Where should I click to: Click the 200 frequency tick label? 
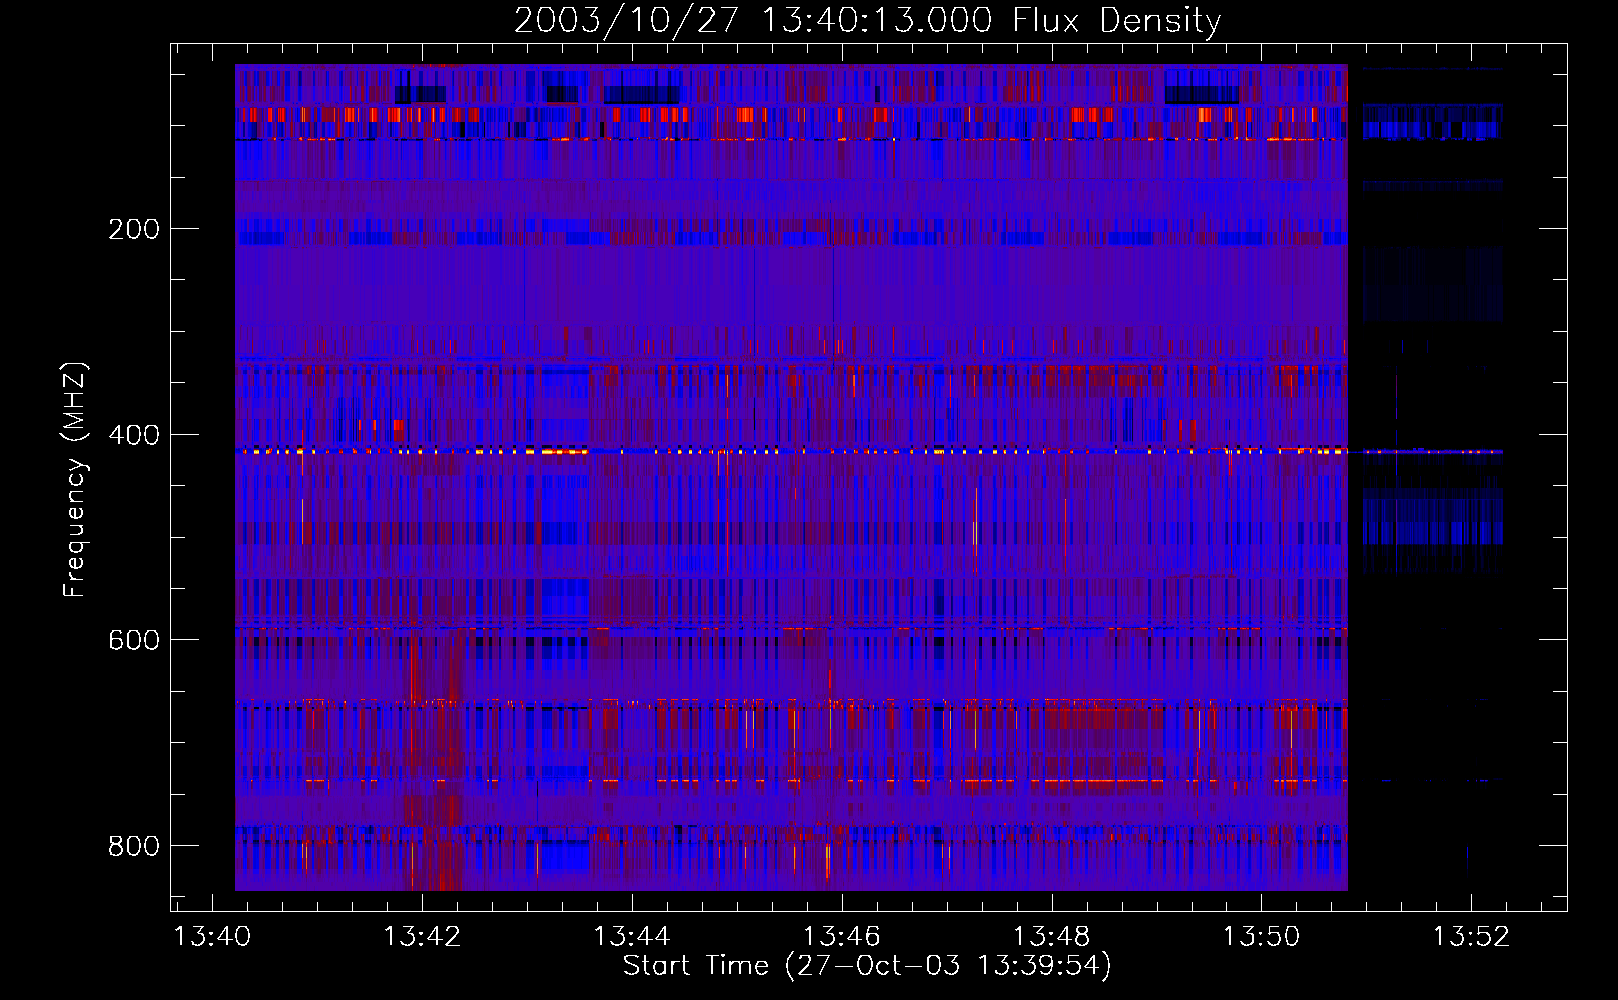tap(133, 229)
